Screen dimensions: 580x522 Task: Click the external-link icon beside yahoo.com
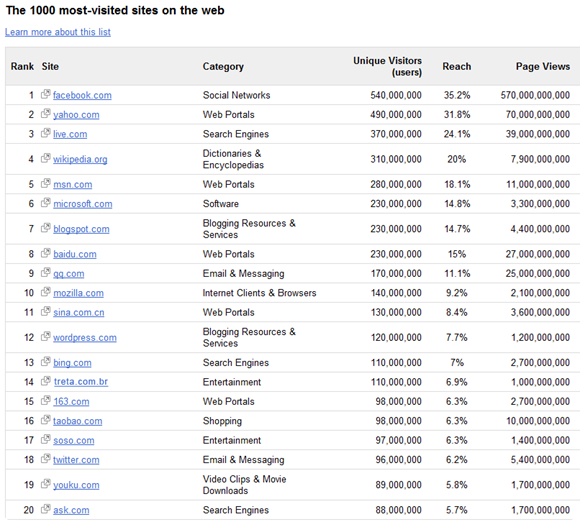[45, 114]
